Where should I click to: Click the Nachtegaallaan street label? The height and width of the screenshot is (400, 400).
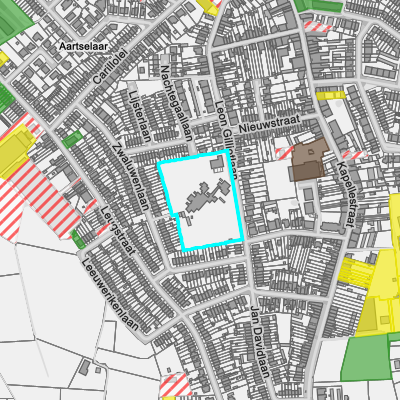pyautogui.click(x=177, y=104)
